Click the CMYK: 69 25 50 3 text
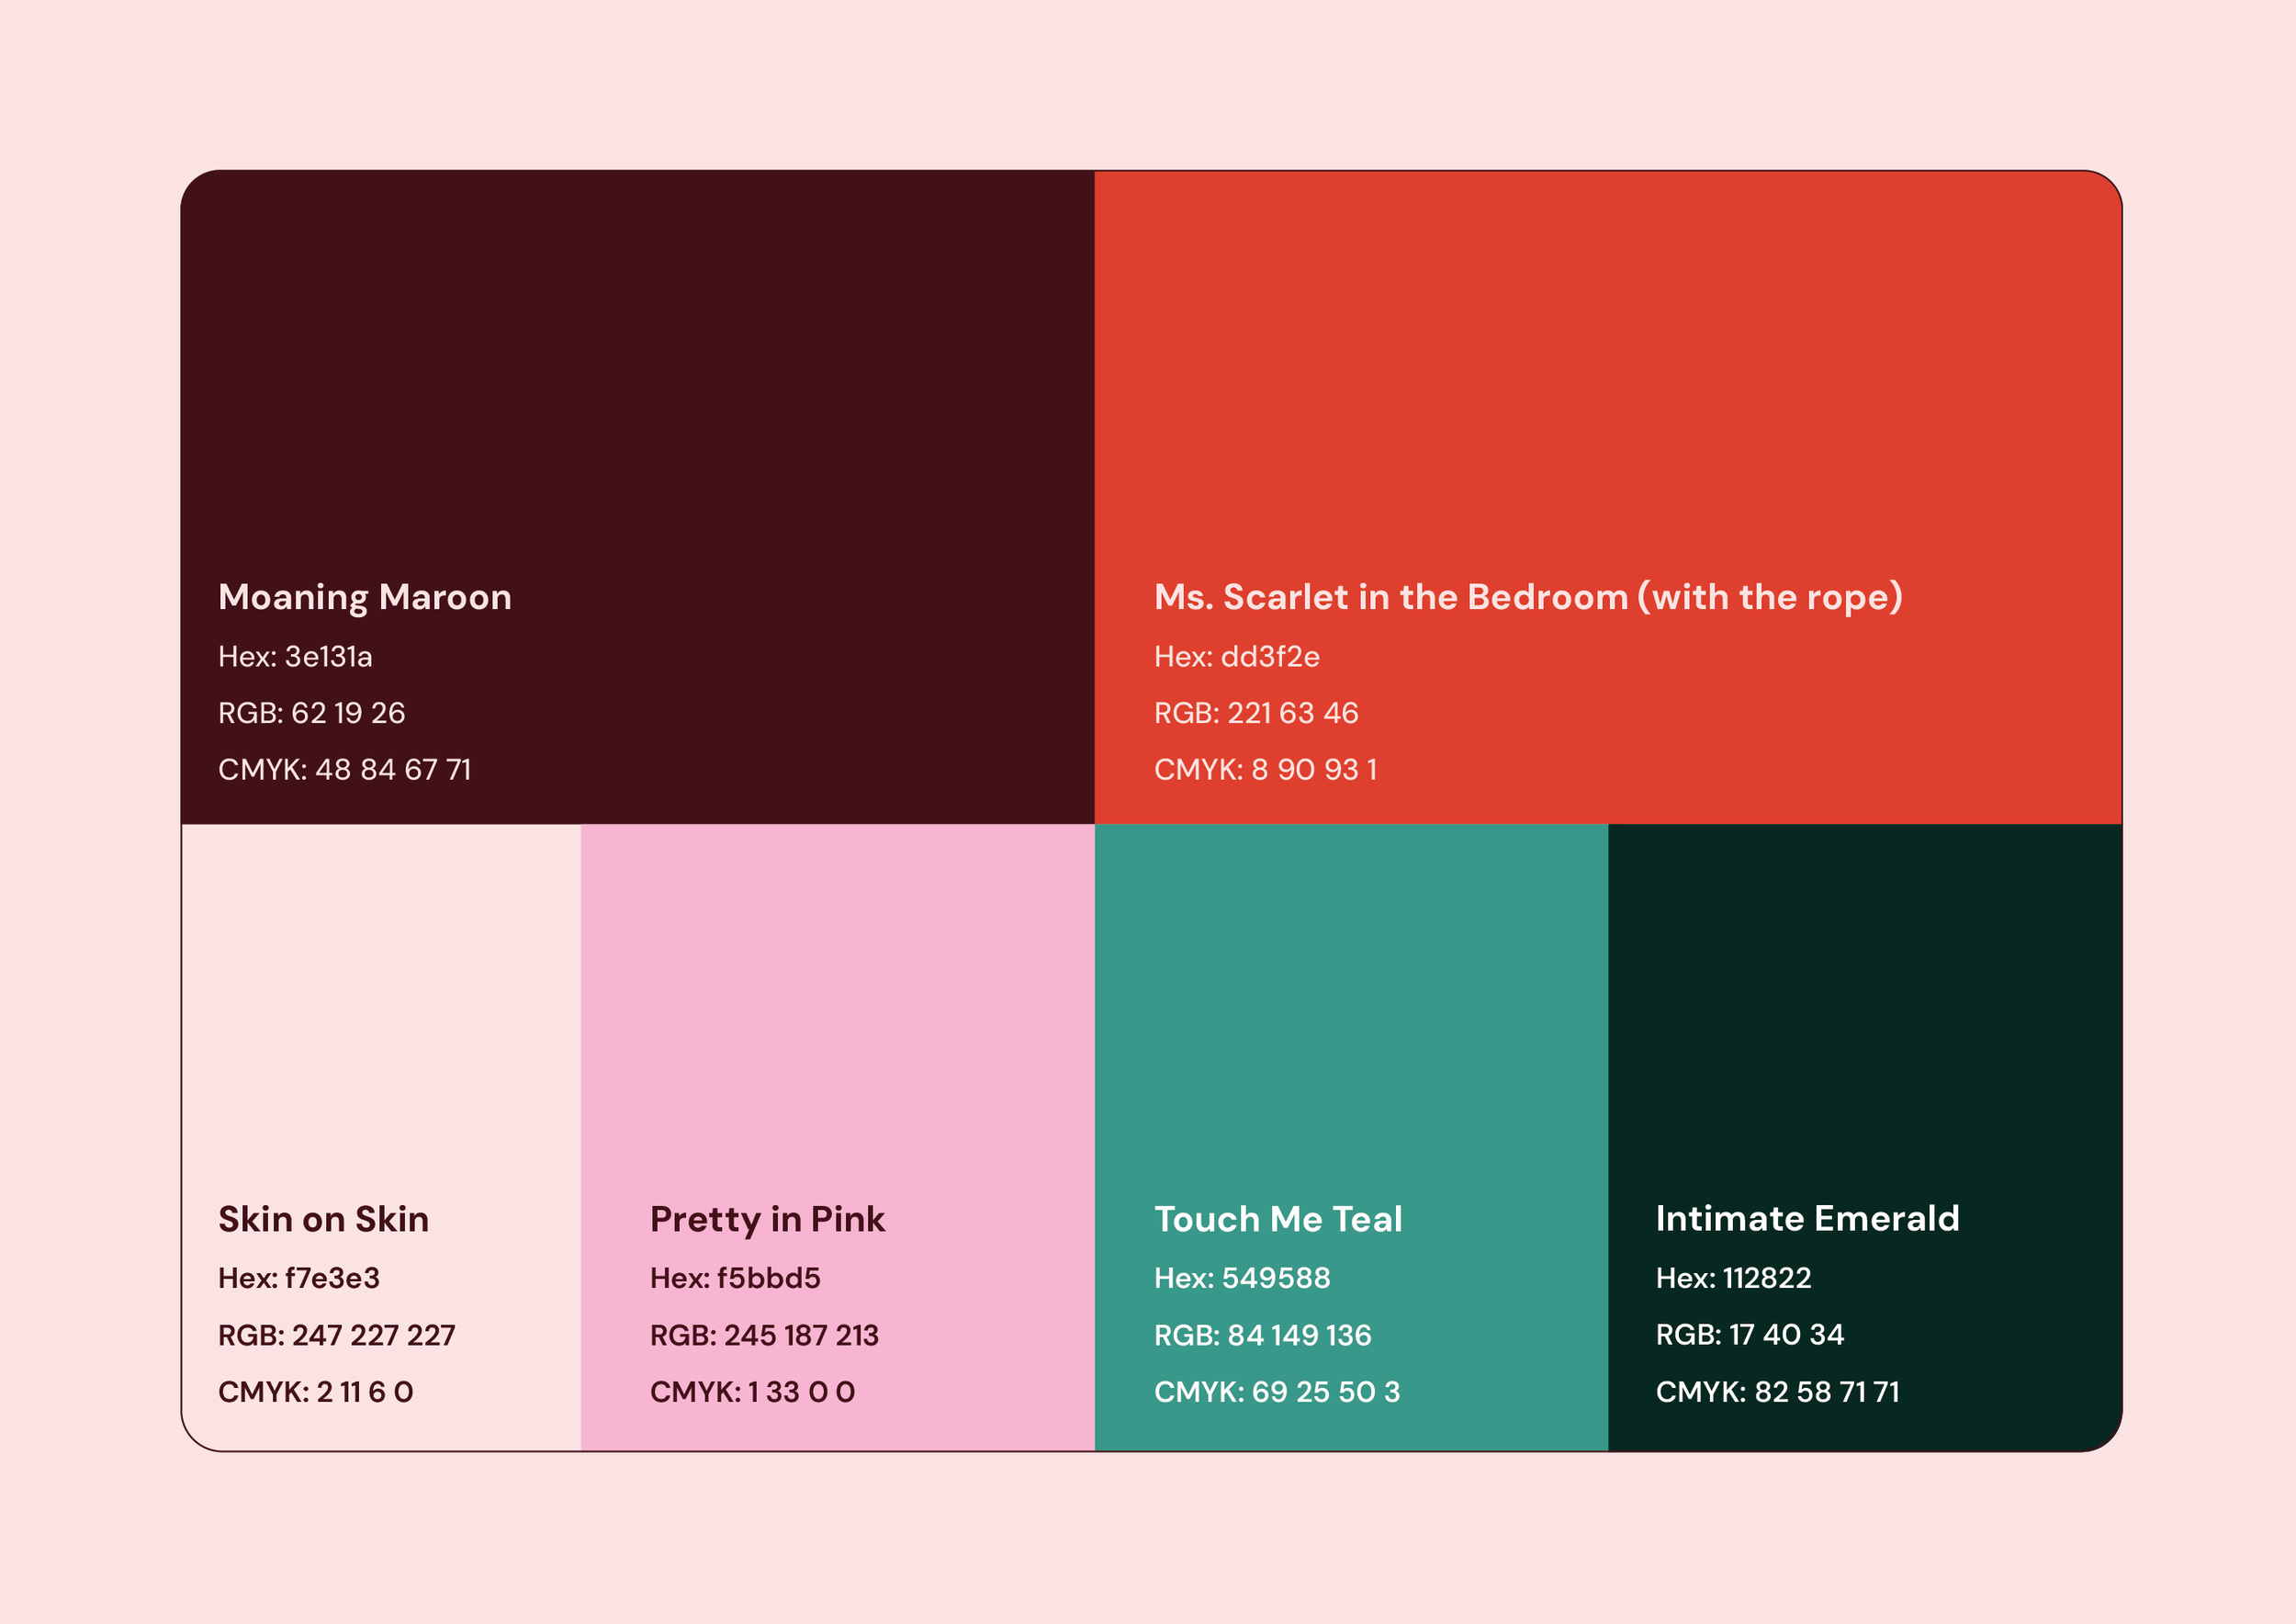 1276,1391
